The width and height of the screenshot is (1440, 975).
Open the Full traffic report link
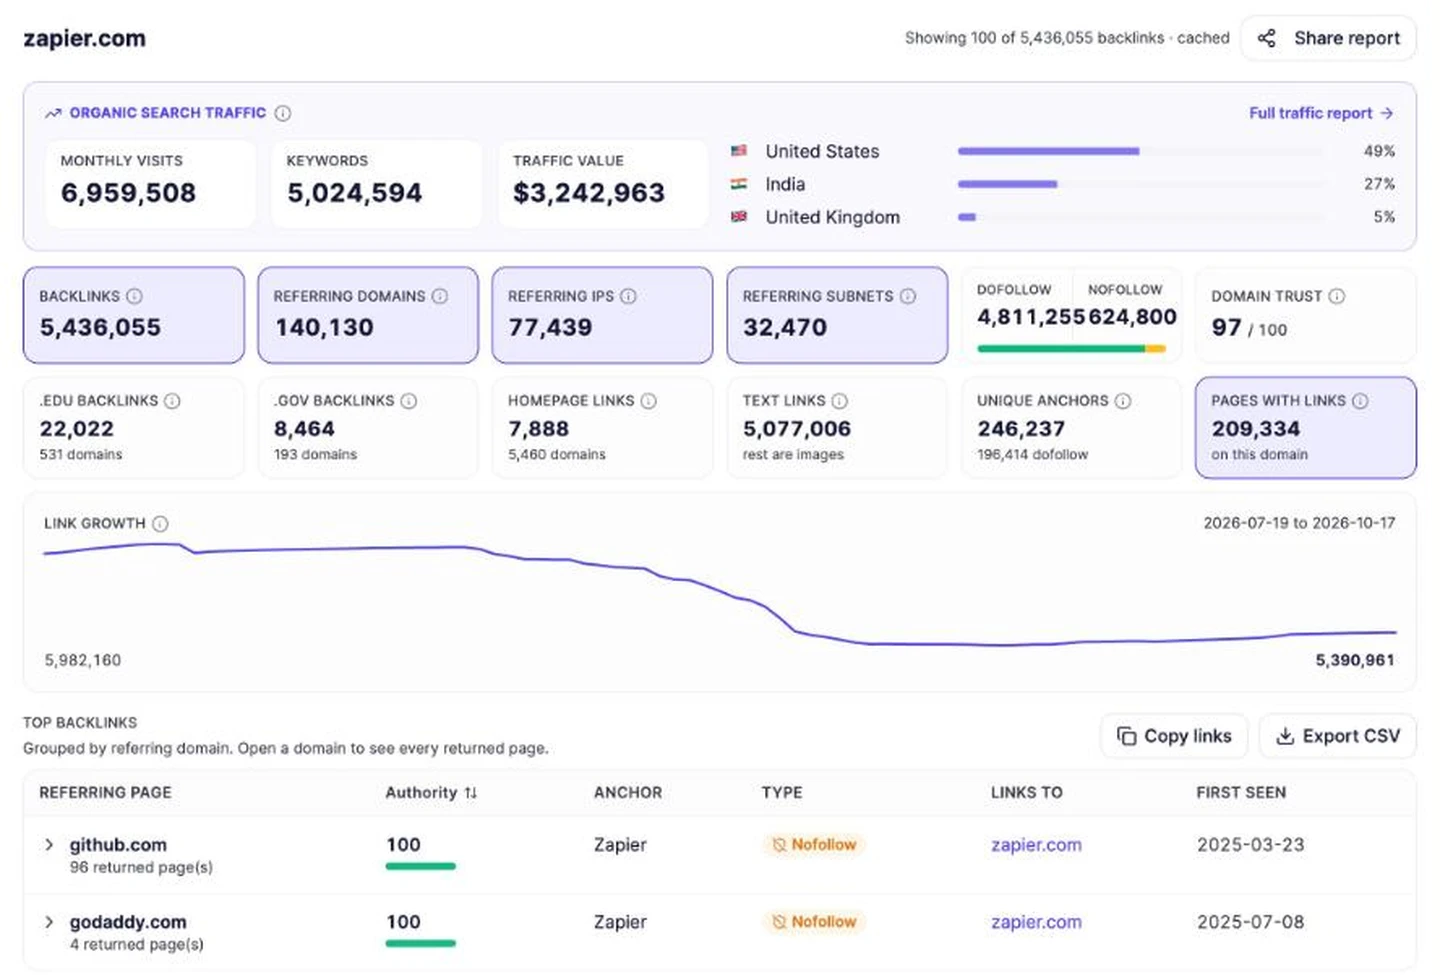[x=1321, y=113]
